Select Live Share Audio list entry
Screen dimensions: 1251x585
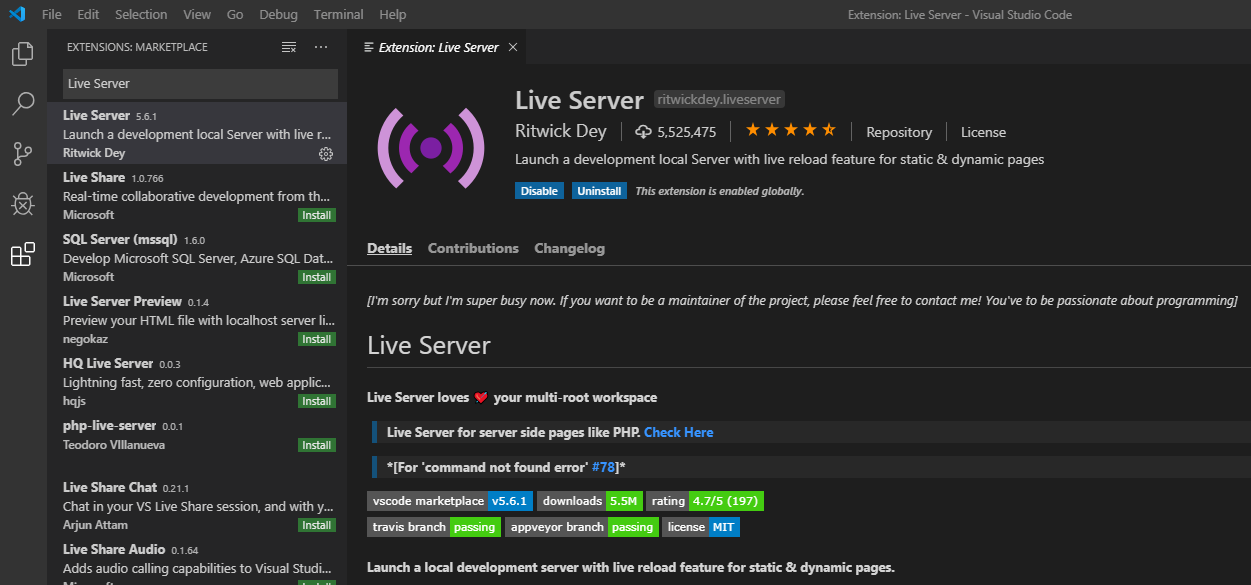click(x=197, y=560)
